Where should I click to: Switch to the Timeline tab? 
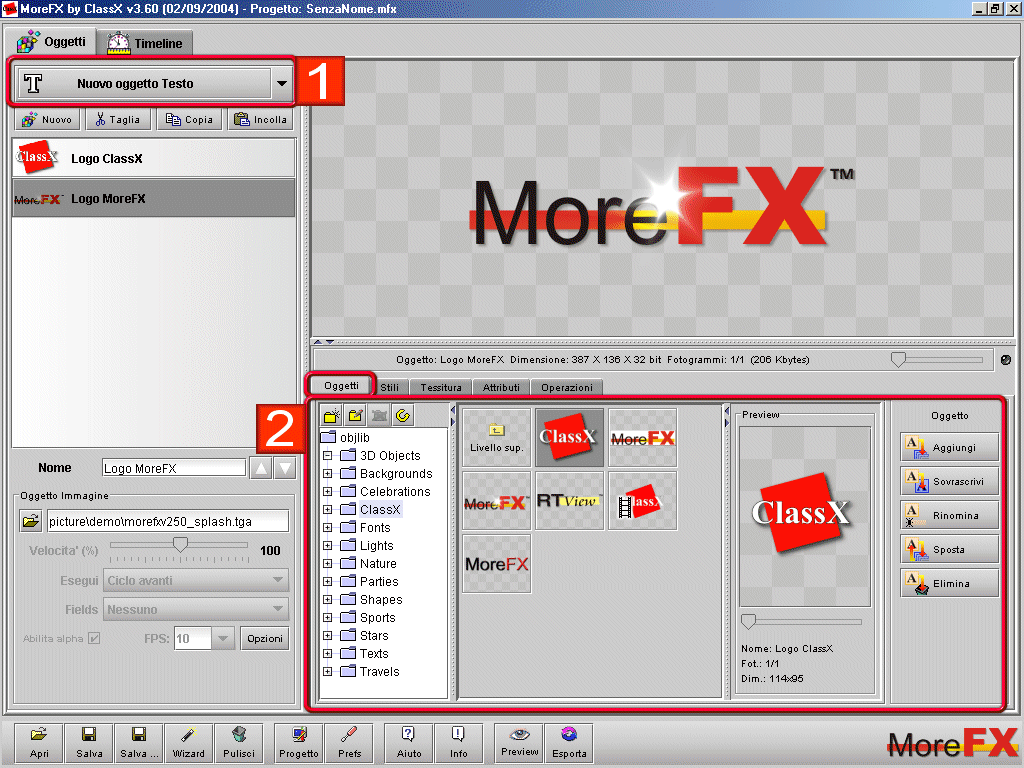145,43
